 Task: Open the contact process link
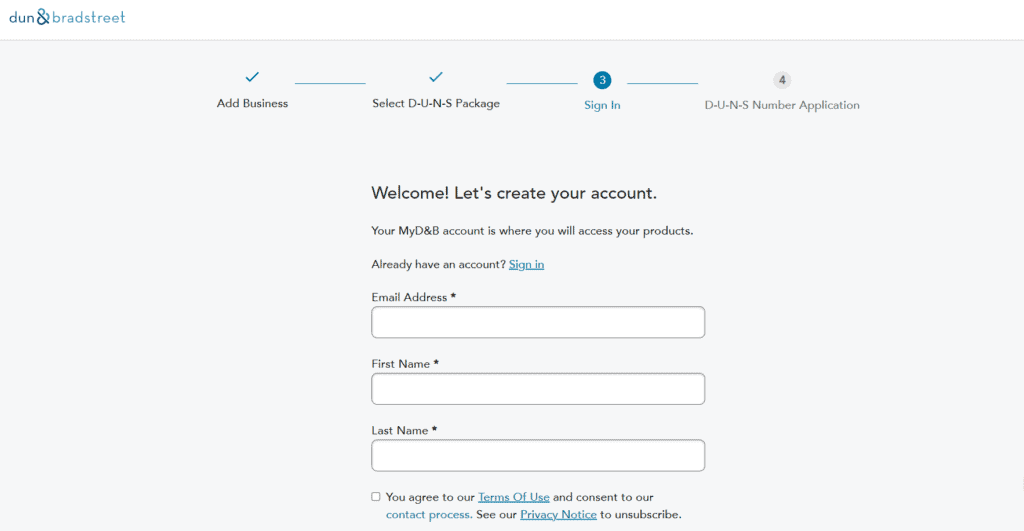428,515
